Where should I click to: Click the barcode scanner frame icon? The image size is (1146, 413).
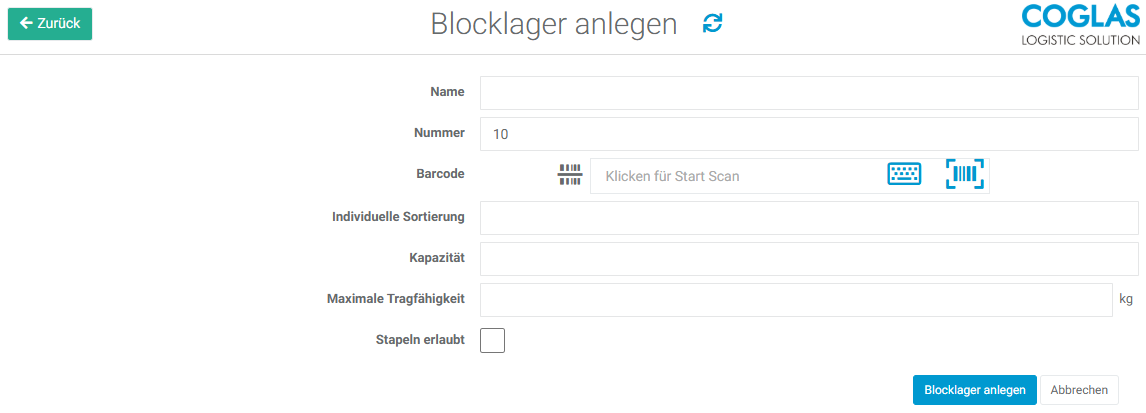tap(965, 174)
